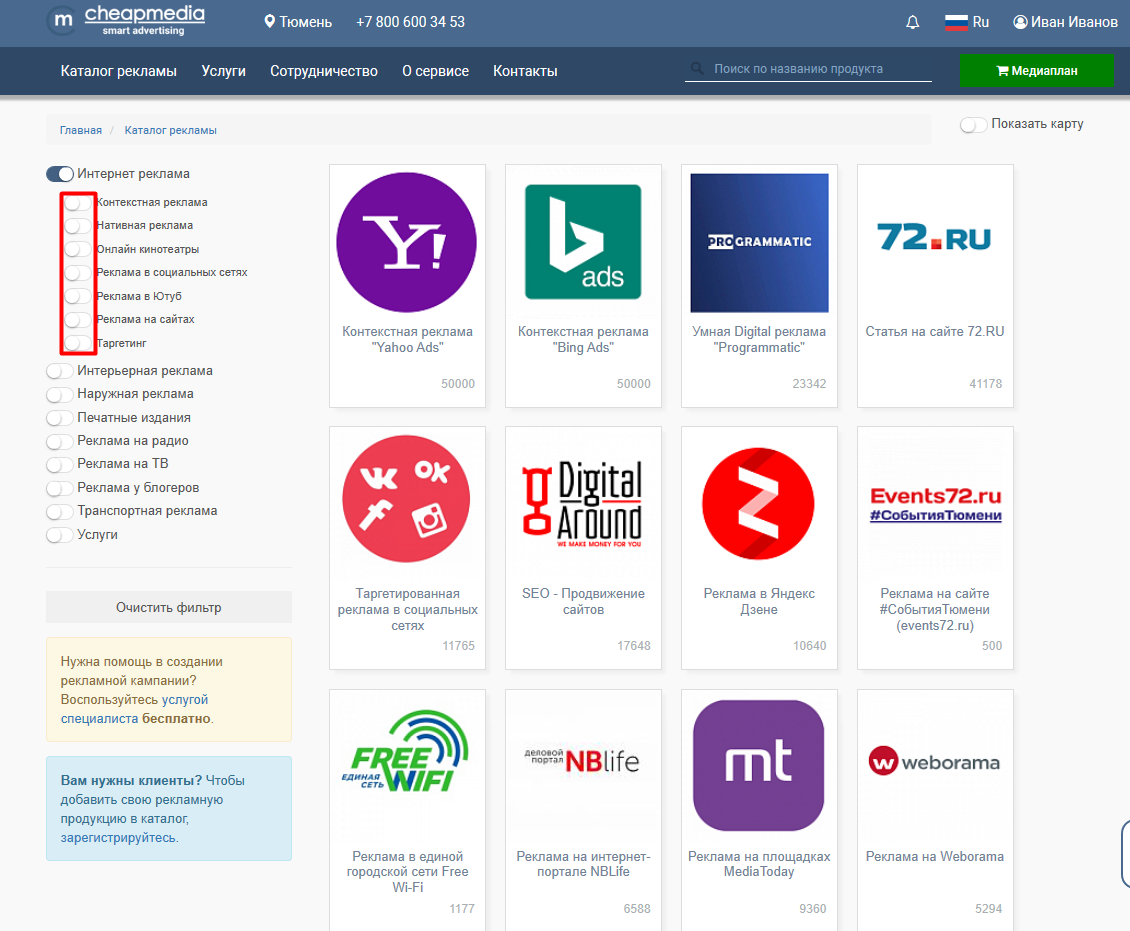Click the cheapmedia logo in the header
The height and width of the screenshot is (931, 1130).
[126, 21]
